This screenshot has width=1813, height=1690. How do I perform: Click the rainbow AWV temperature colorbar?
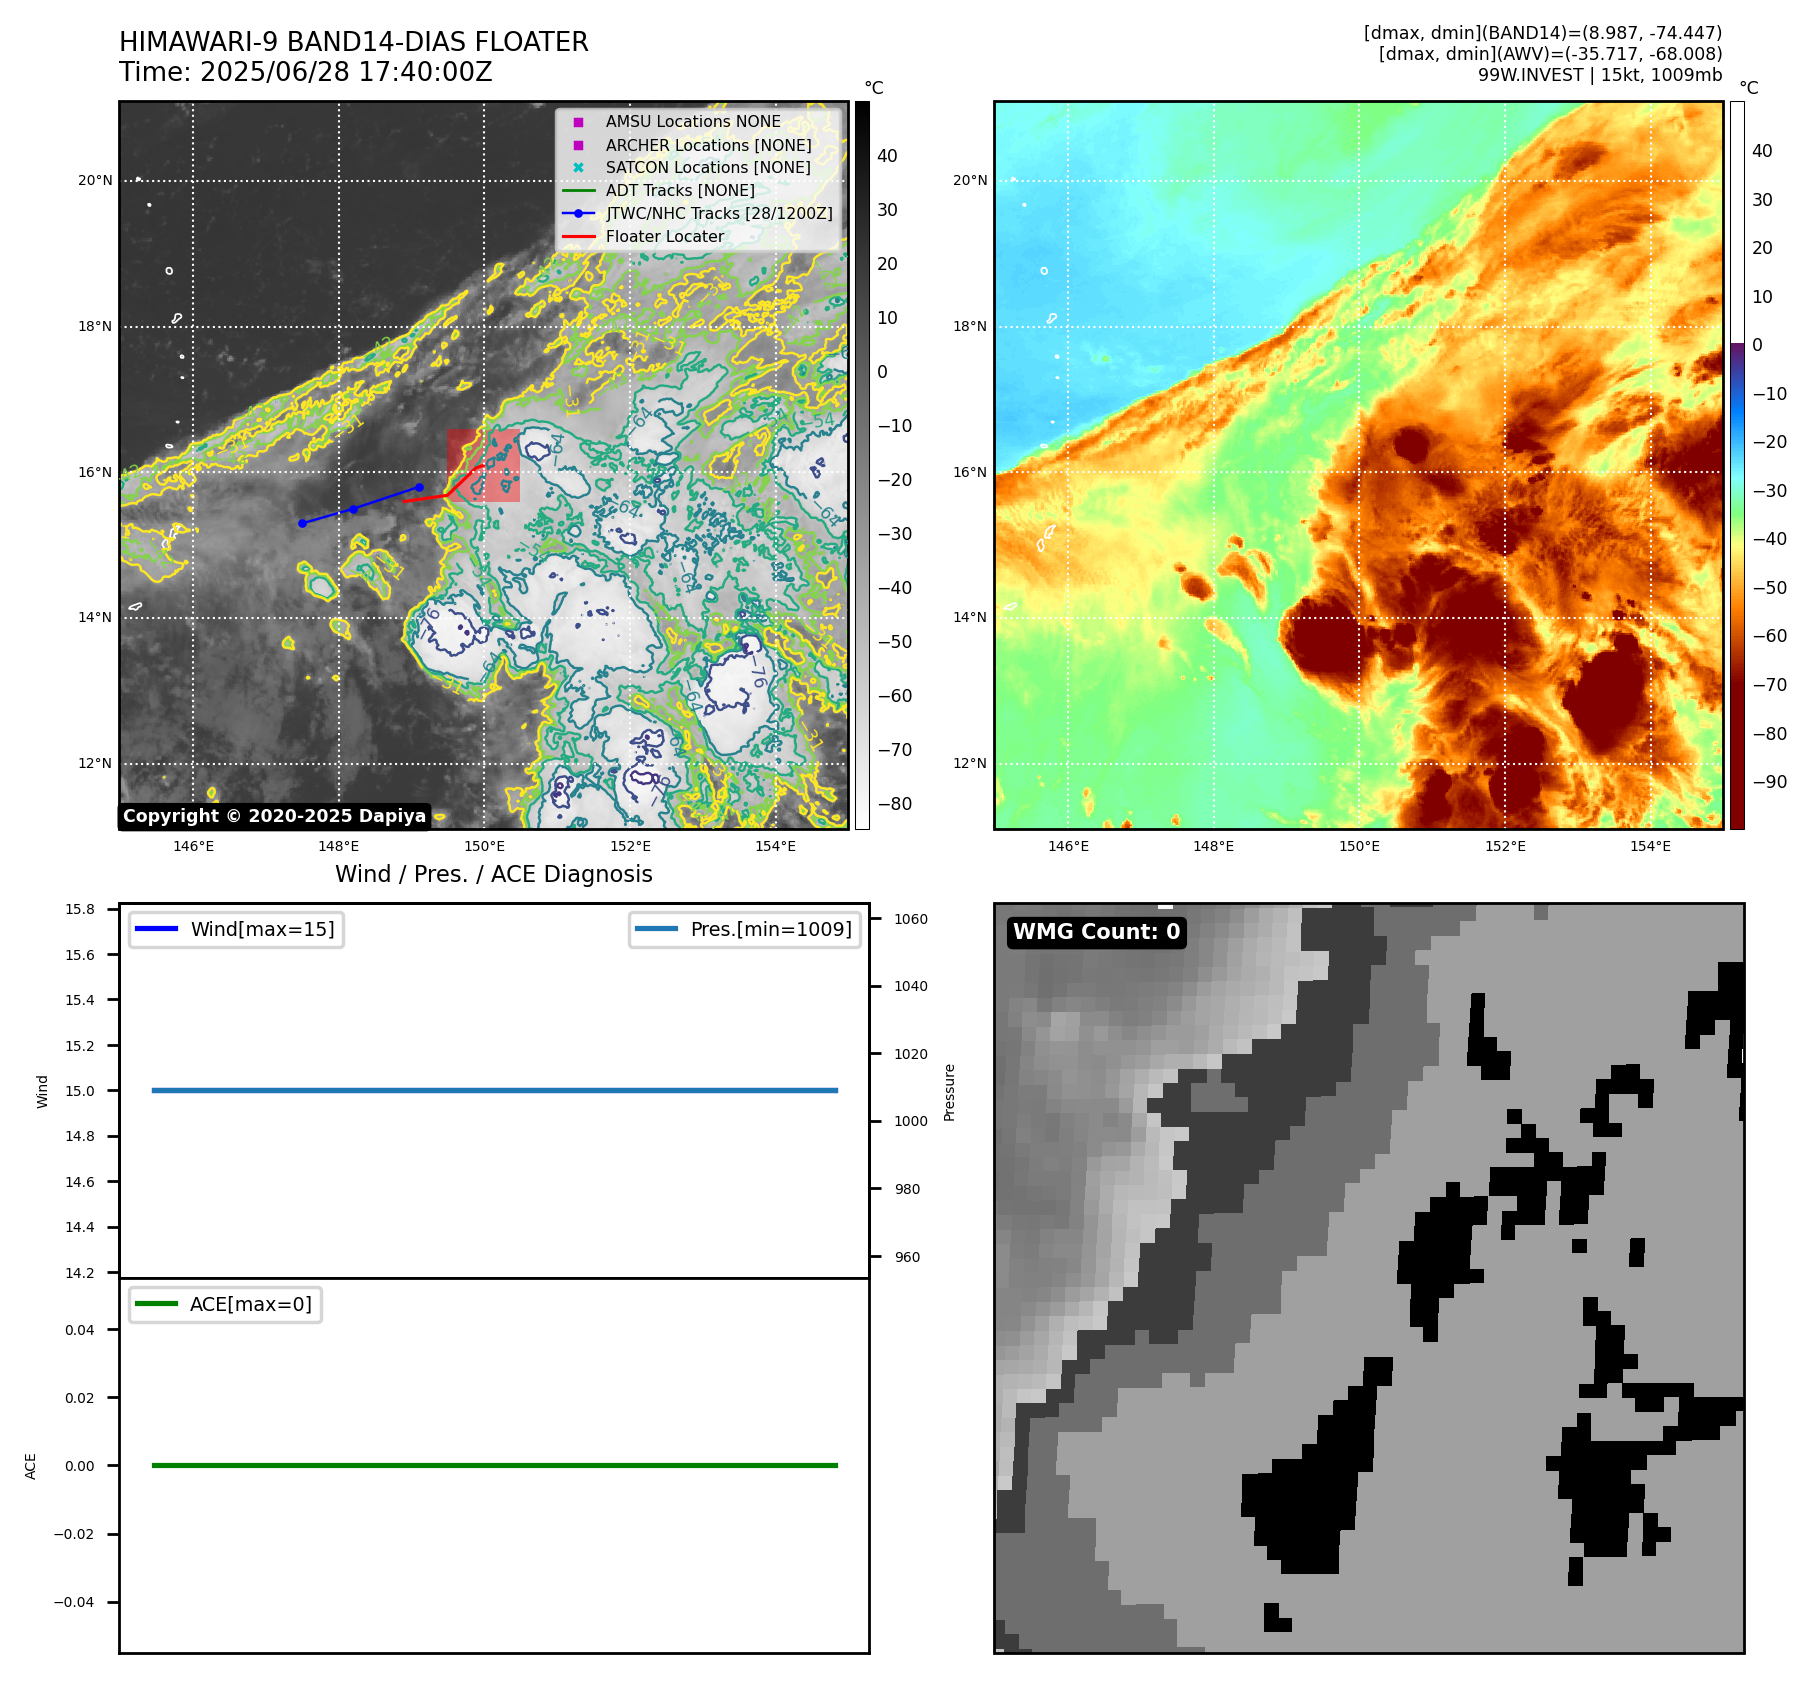click(1737, 465)
